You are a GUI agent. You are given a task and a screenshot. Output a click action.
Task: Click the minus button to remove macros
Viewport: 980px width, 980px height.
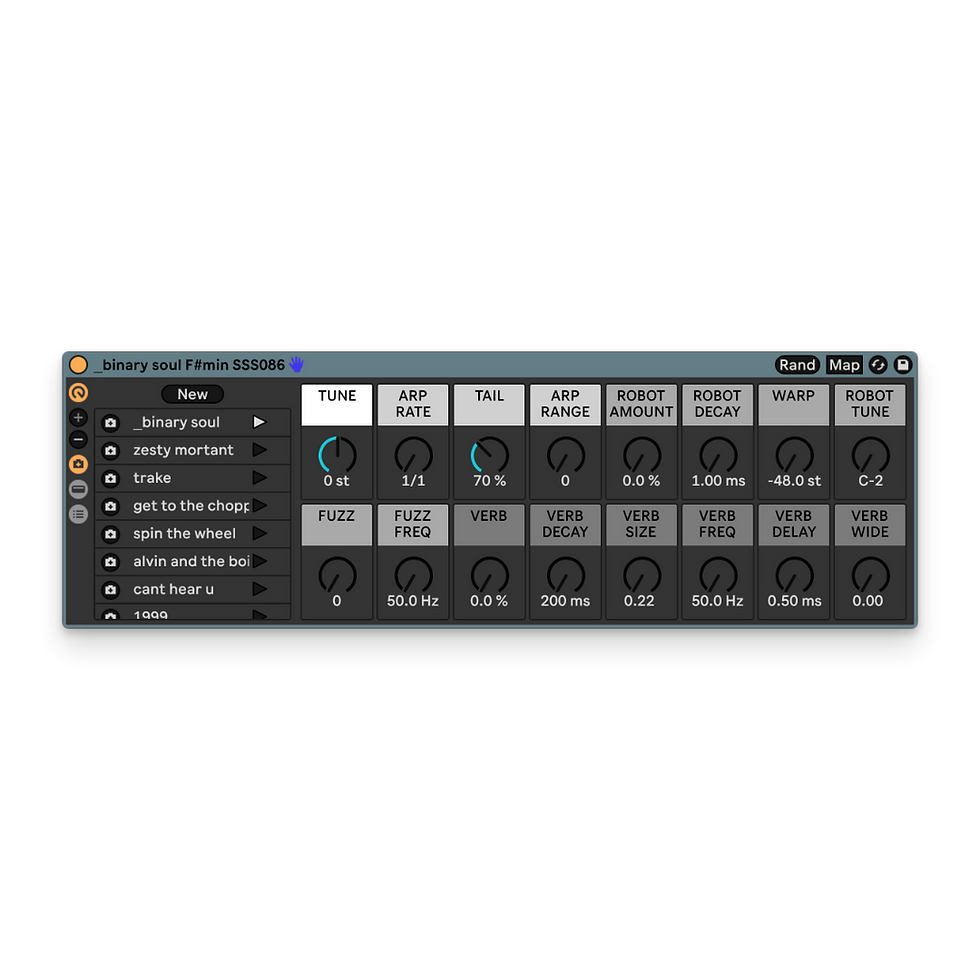pos(78,440)
